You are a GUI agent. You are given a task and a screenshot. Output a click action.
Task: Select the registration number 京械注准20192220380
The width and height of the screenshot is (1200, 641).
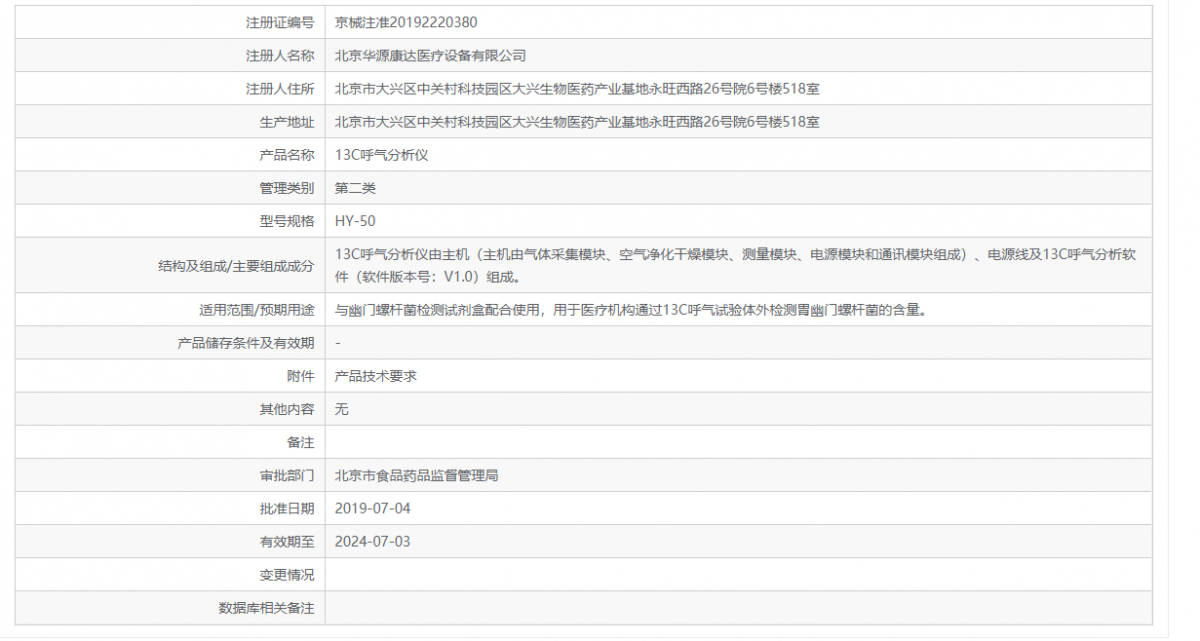407,21
